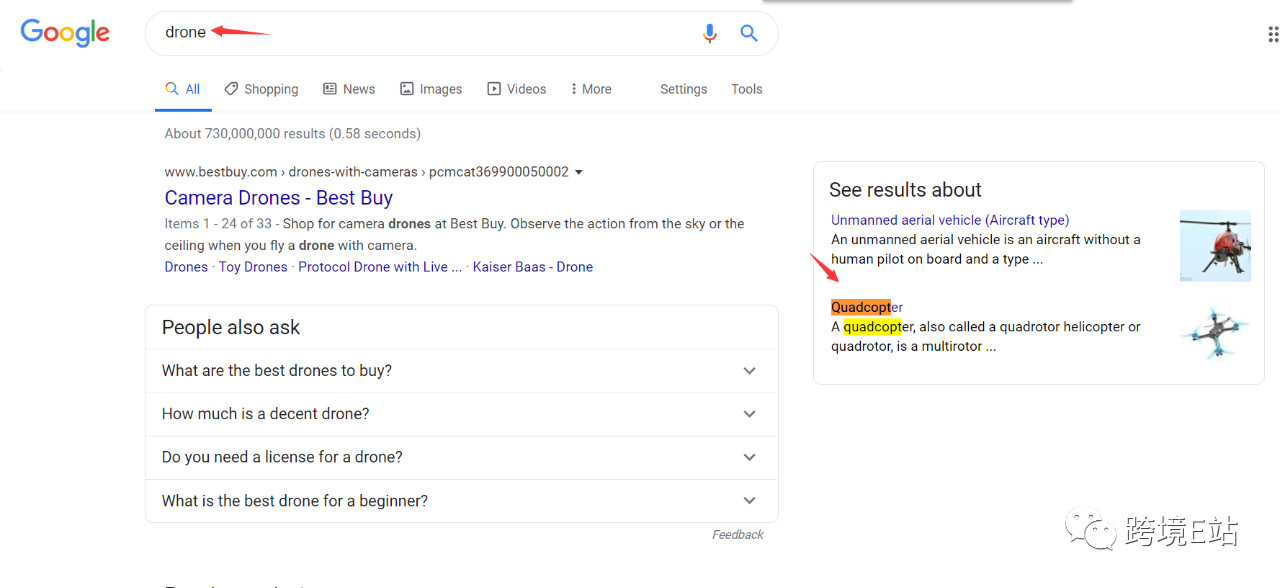
Task: Open the bestbuy.com URL dropdown arrow
Action: [579, 172]
